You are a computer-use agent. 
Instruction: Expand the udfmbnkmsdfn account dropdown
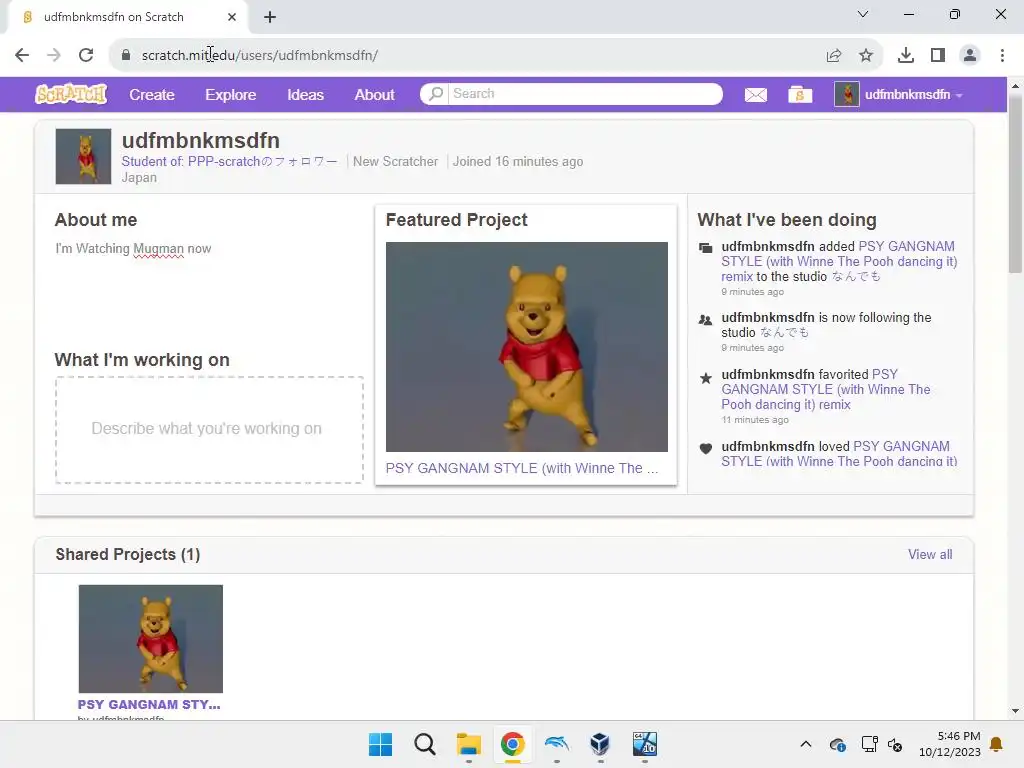pos(959,95)
